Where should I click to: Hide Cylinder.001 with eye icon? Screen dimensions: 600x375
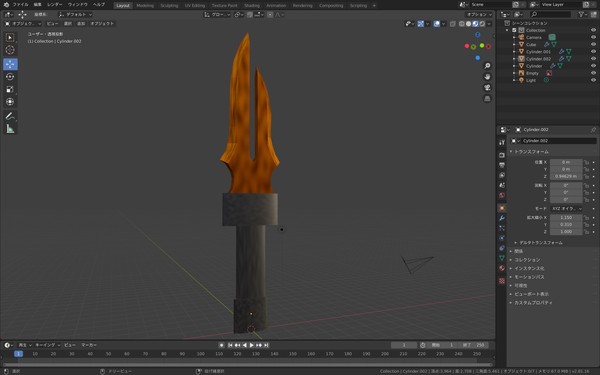593,52
